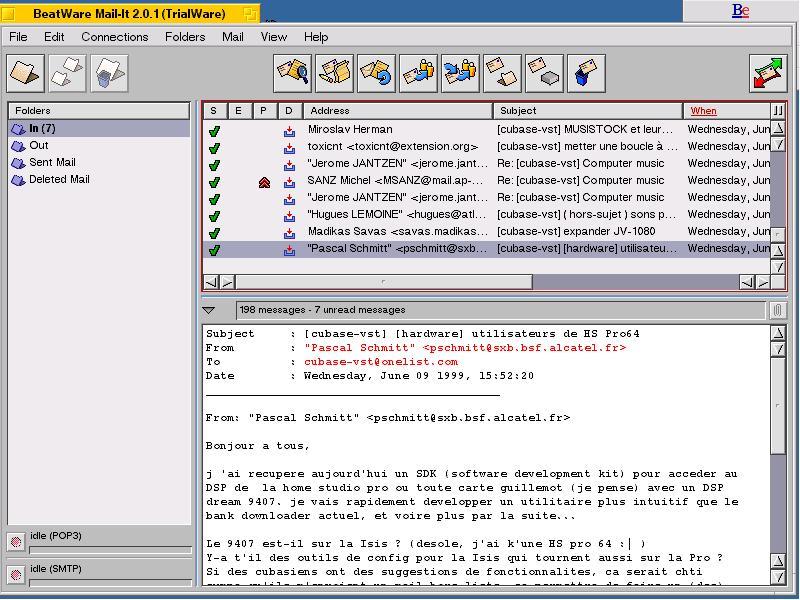
Task: Click the subject "[cubase-vst] expander JV-1080"
Action: coord(576,232)
